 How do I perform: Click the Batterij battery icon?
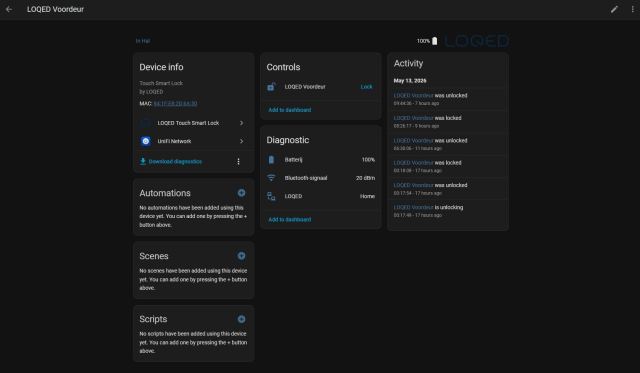[271, 160]
